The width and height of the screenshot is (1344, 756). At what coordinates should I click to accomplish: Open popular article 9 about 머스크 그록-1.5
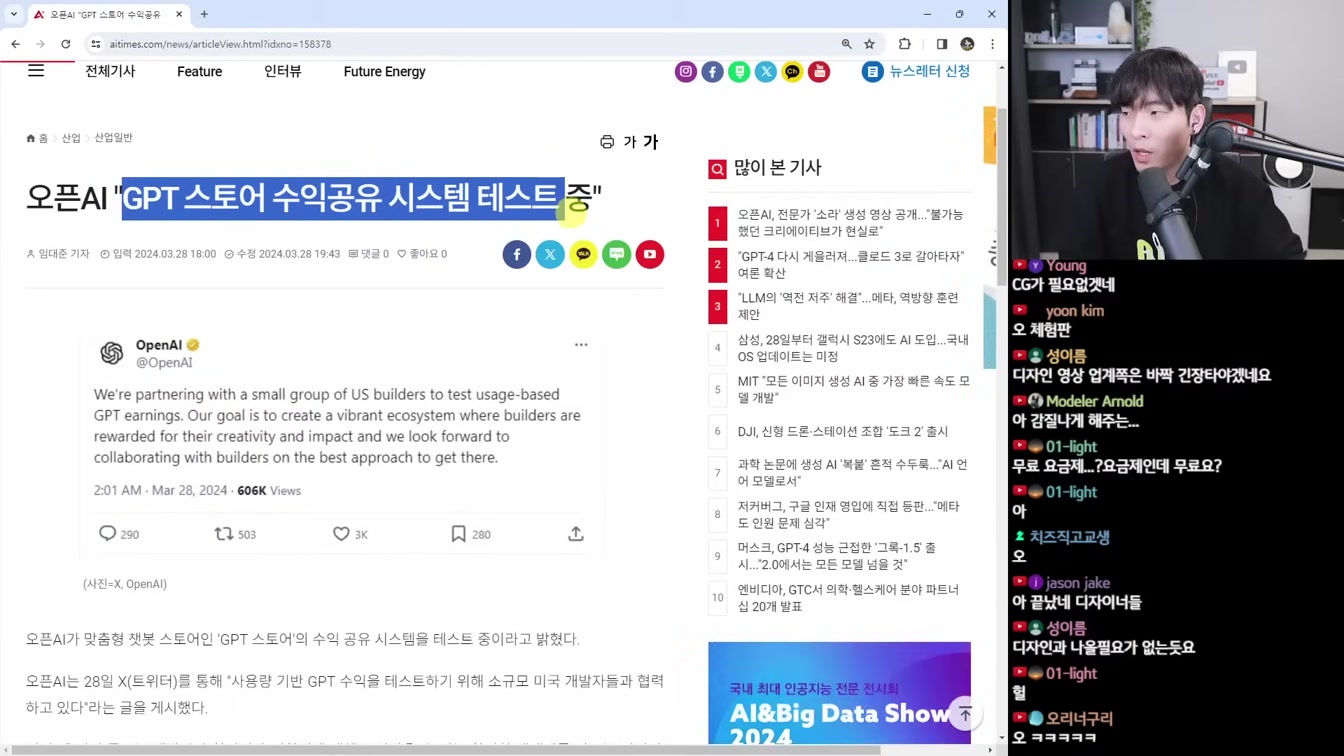[837, 556]
